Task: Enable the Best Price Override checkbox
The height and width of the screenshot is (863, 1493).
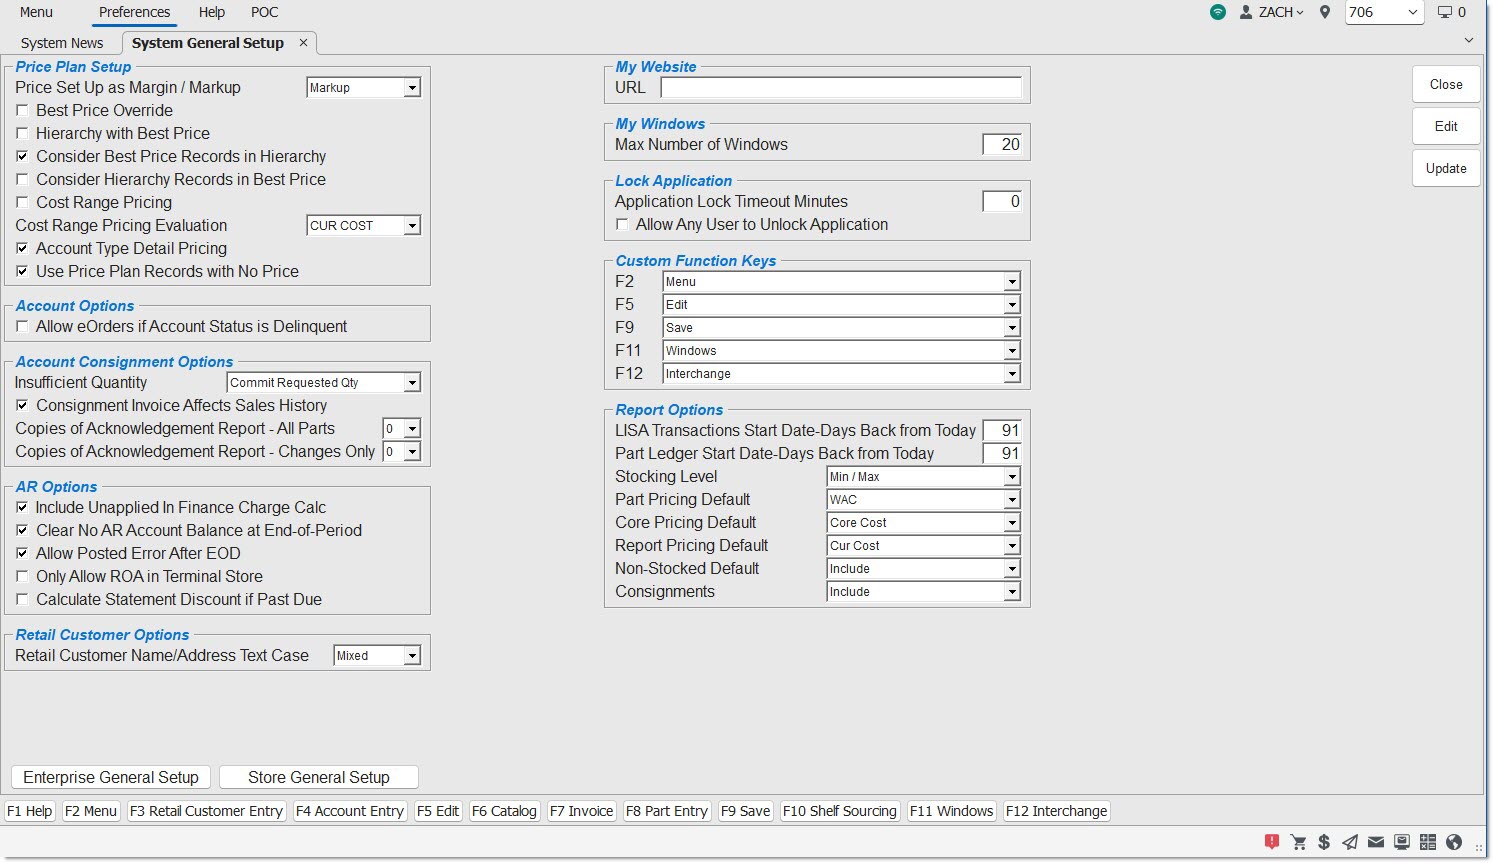Action: pyautogui.click(x=22, y=111)
